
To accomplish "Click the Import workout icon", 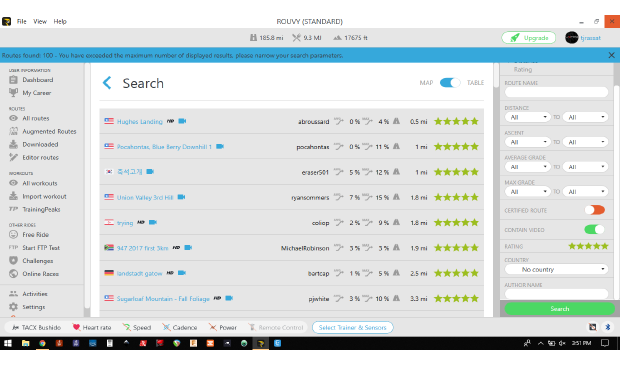I will pyautogui.click(x=13, y=196).
